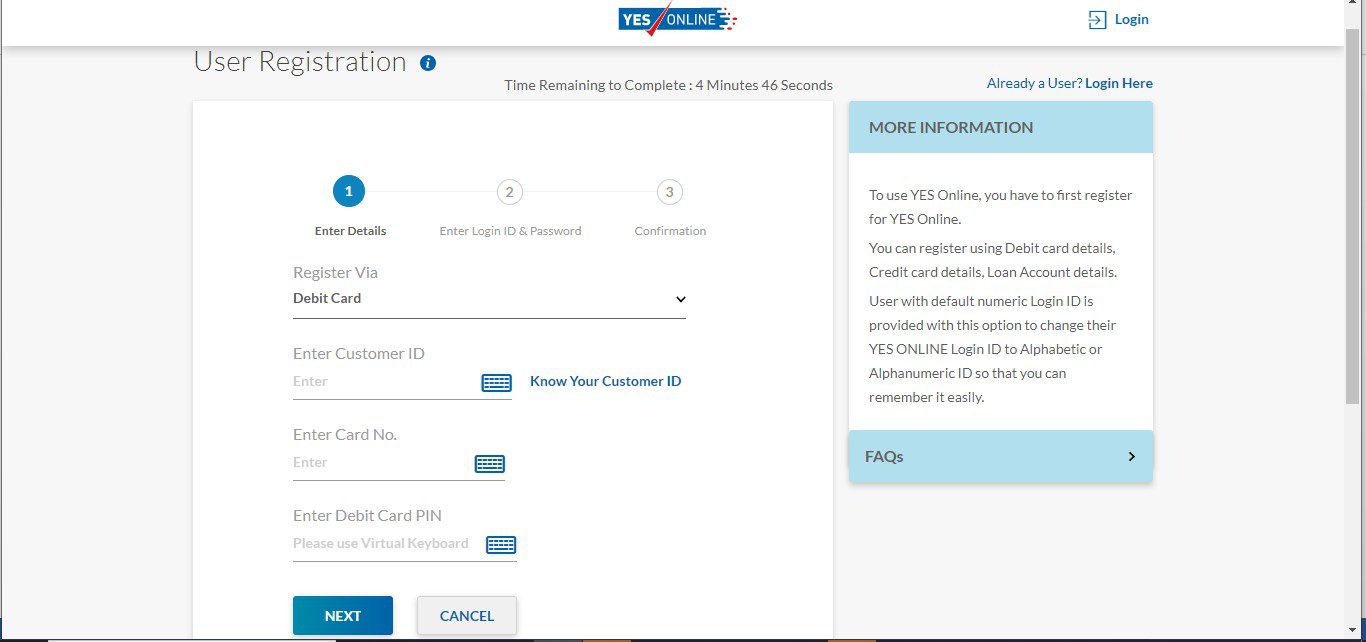Viewport: 1366px width, 642px height.
Task: Select step 2 Enter Login ID & Password
Action: (509, 191)
